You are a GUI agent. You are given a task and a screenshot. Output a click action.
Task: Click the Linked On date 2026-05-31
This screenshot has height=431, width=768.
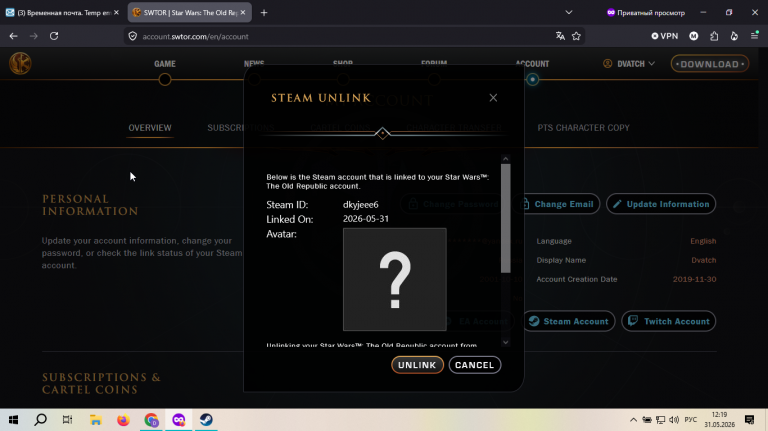(366, 219)
